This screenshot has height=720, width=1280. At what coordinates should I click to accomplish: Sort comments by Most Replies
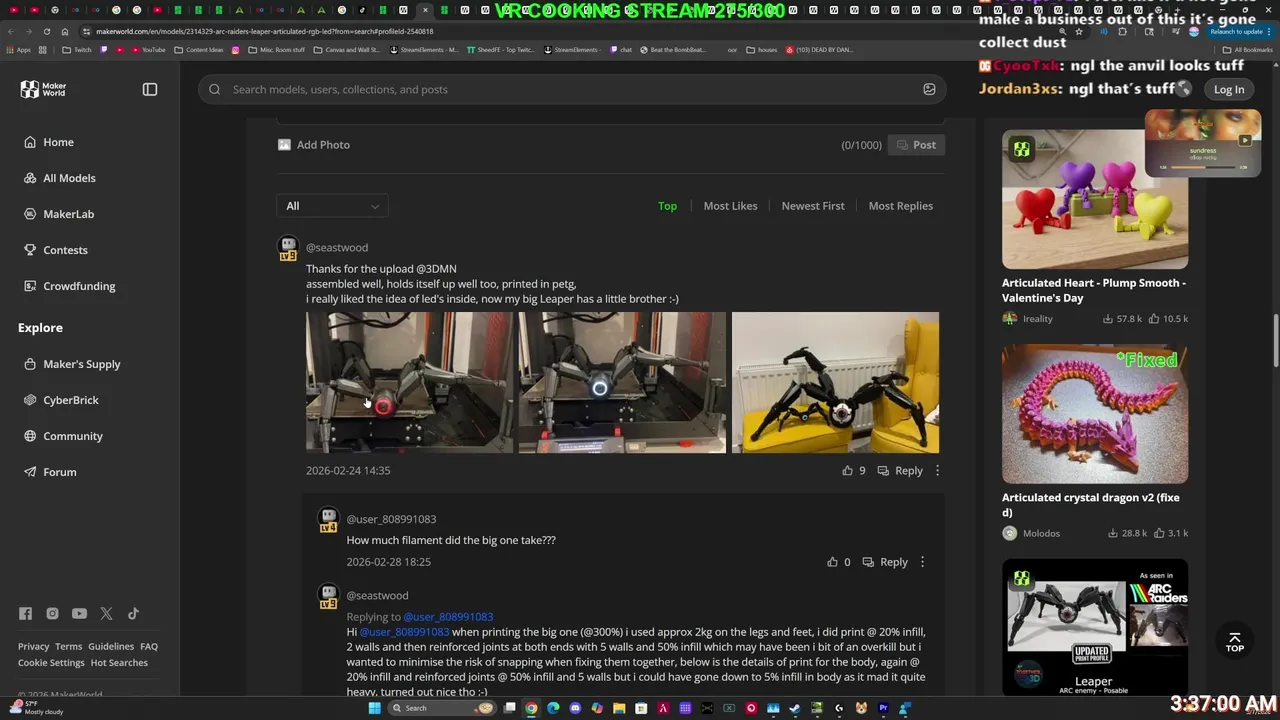pos(901,206)
